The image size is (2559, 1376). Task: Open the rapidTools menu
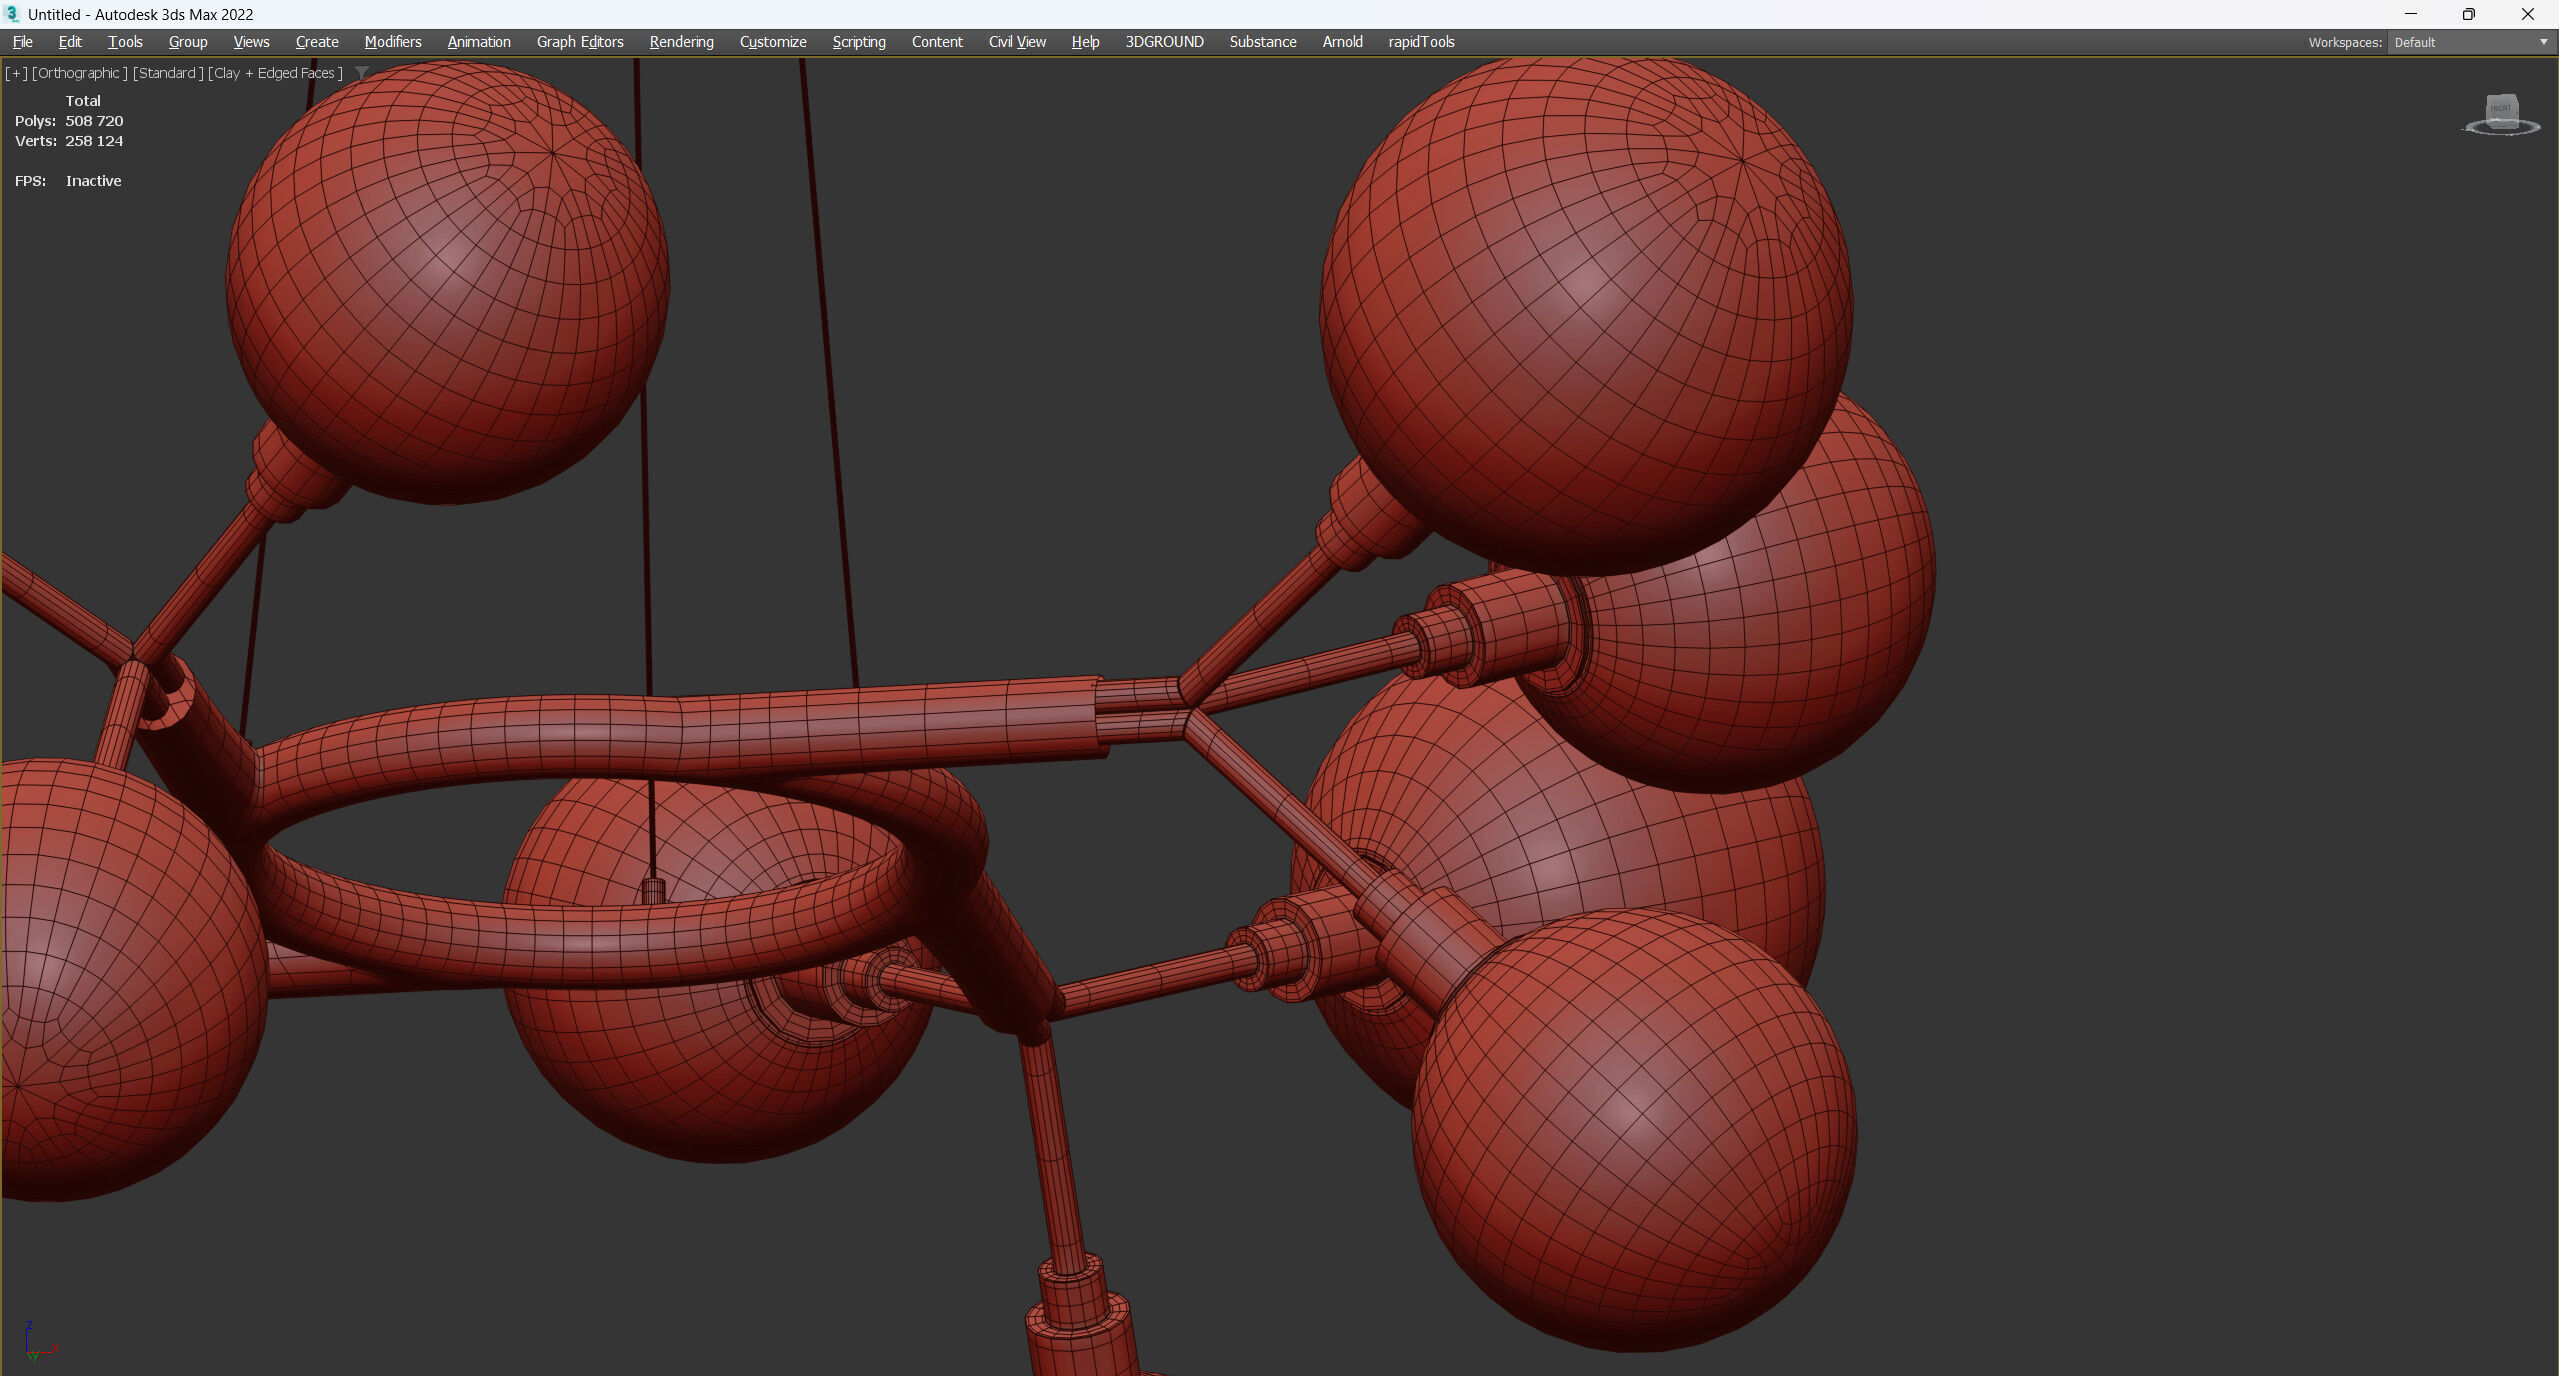pos(1420,42)
